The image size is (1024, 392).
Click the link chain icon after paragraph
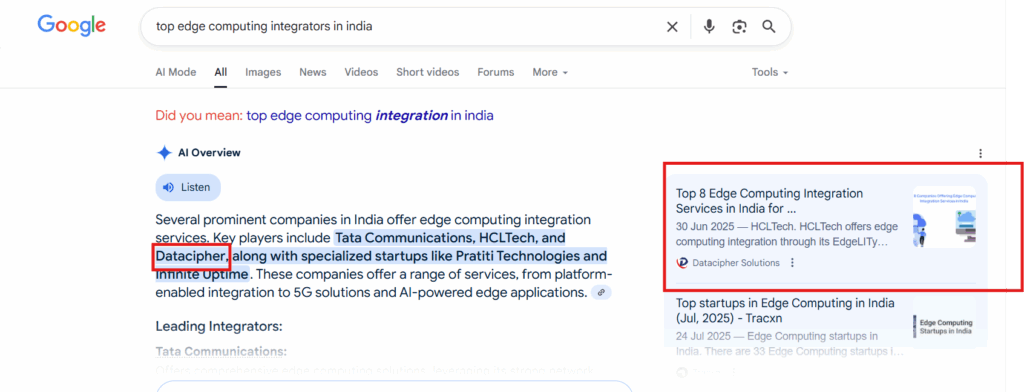(x=601, y=293)
